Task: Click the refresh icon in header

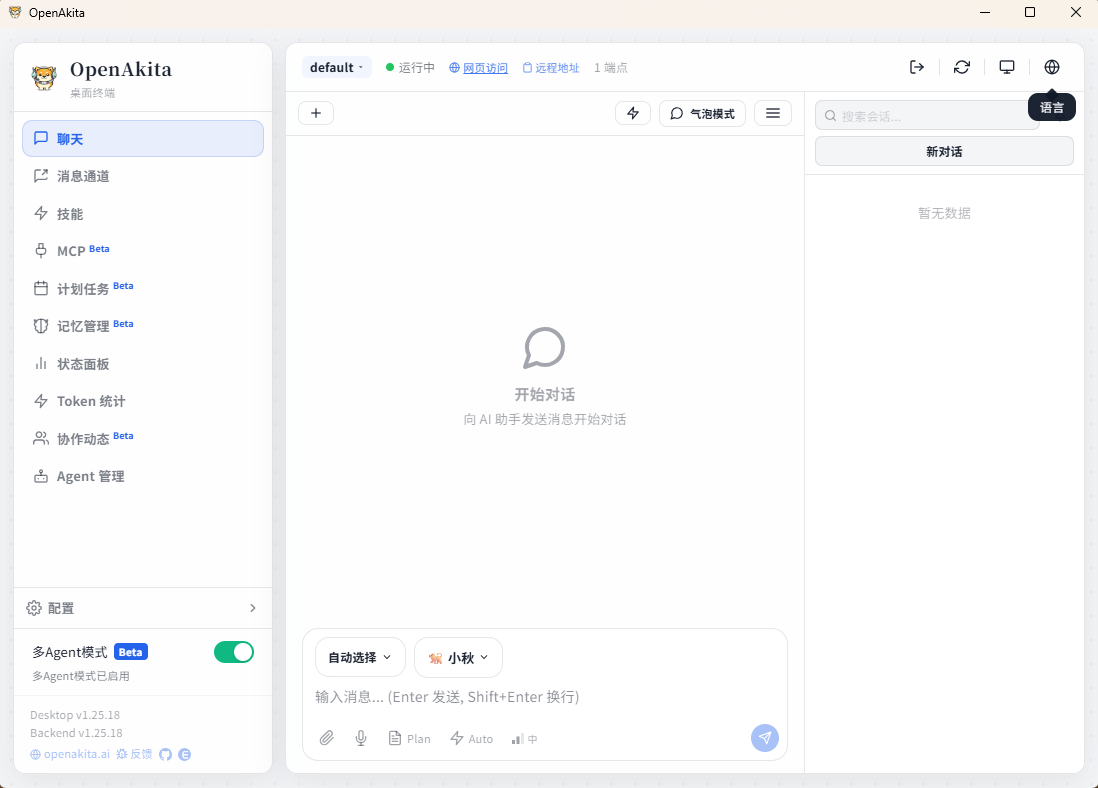Action: point(962,67)
